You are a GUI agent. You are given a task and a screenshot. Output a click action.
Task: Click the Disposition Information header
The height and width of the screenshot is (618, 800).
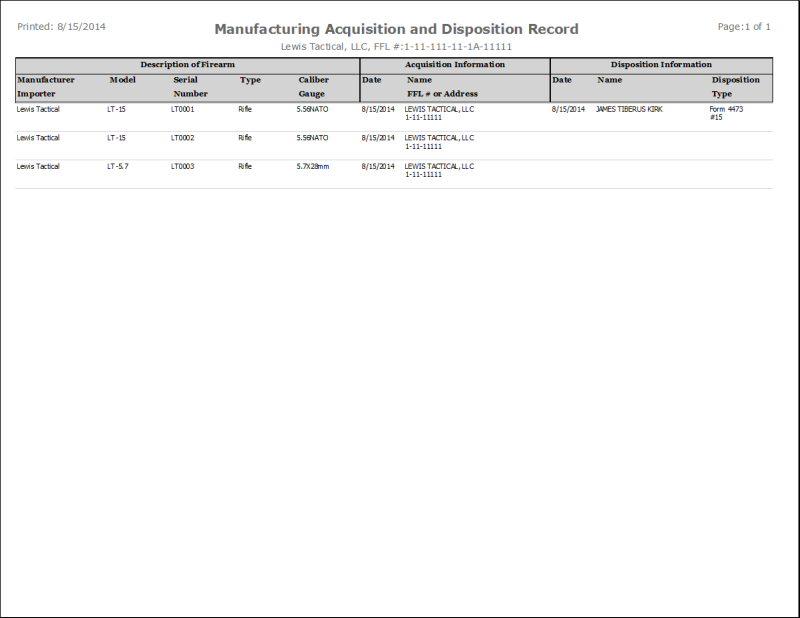tap(661, 65)
